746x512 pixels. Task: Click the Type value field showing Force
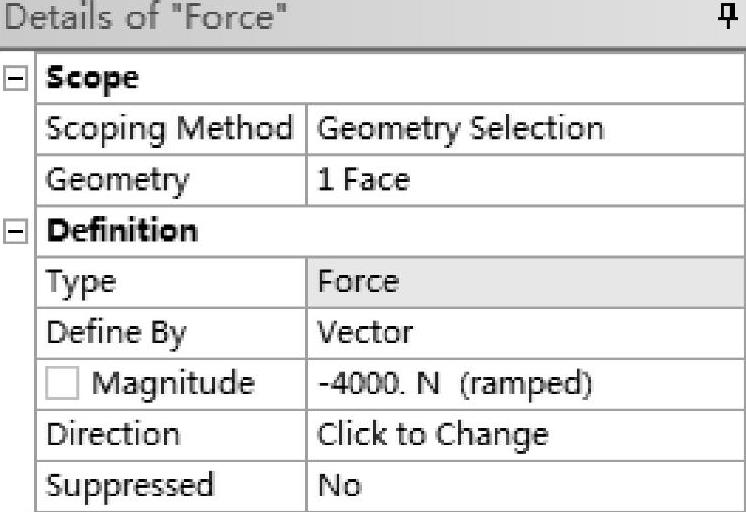point(525,282)
